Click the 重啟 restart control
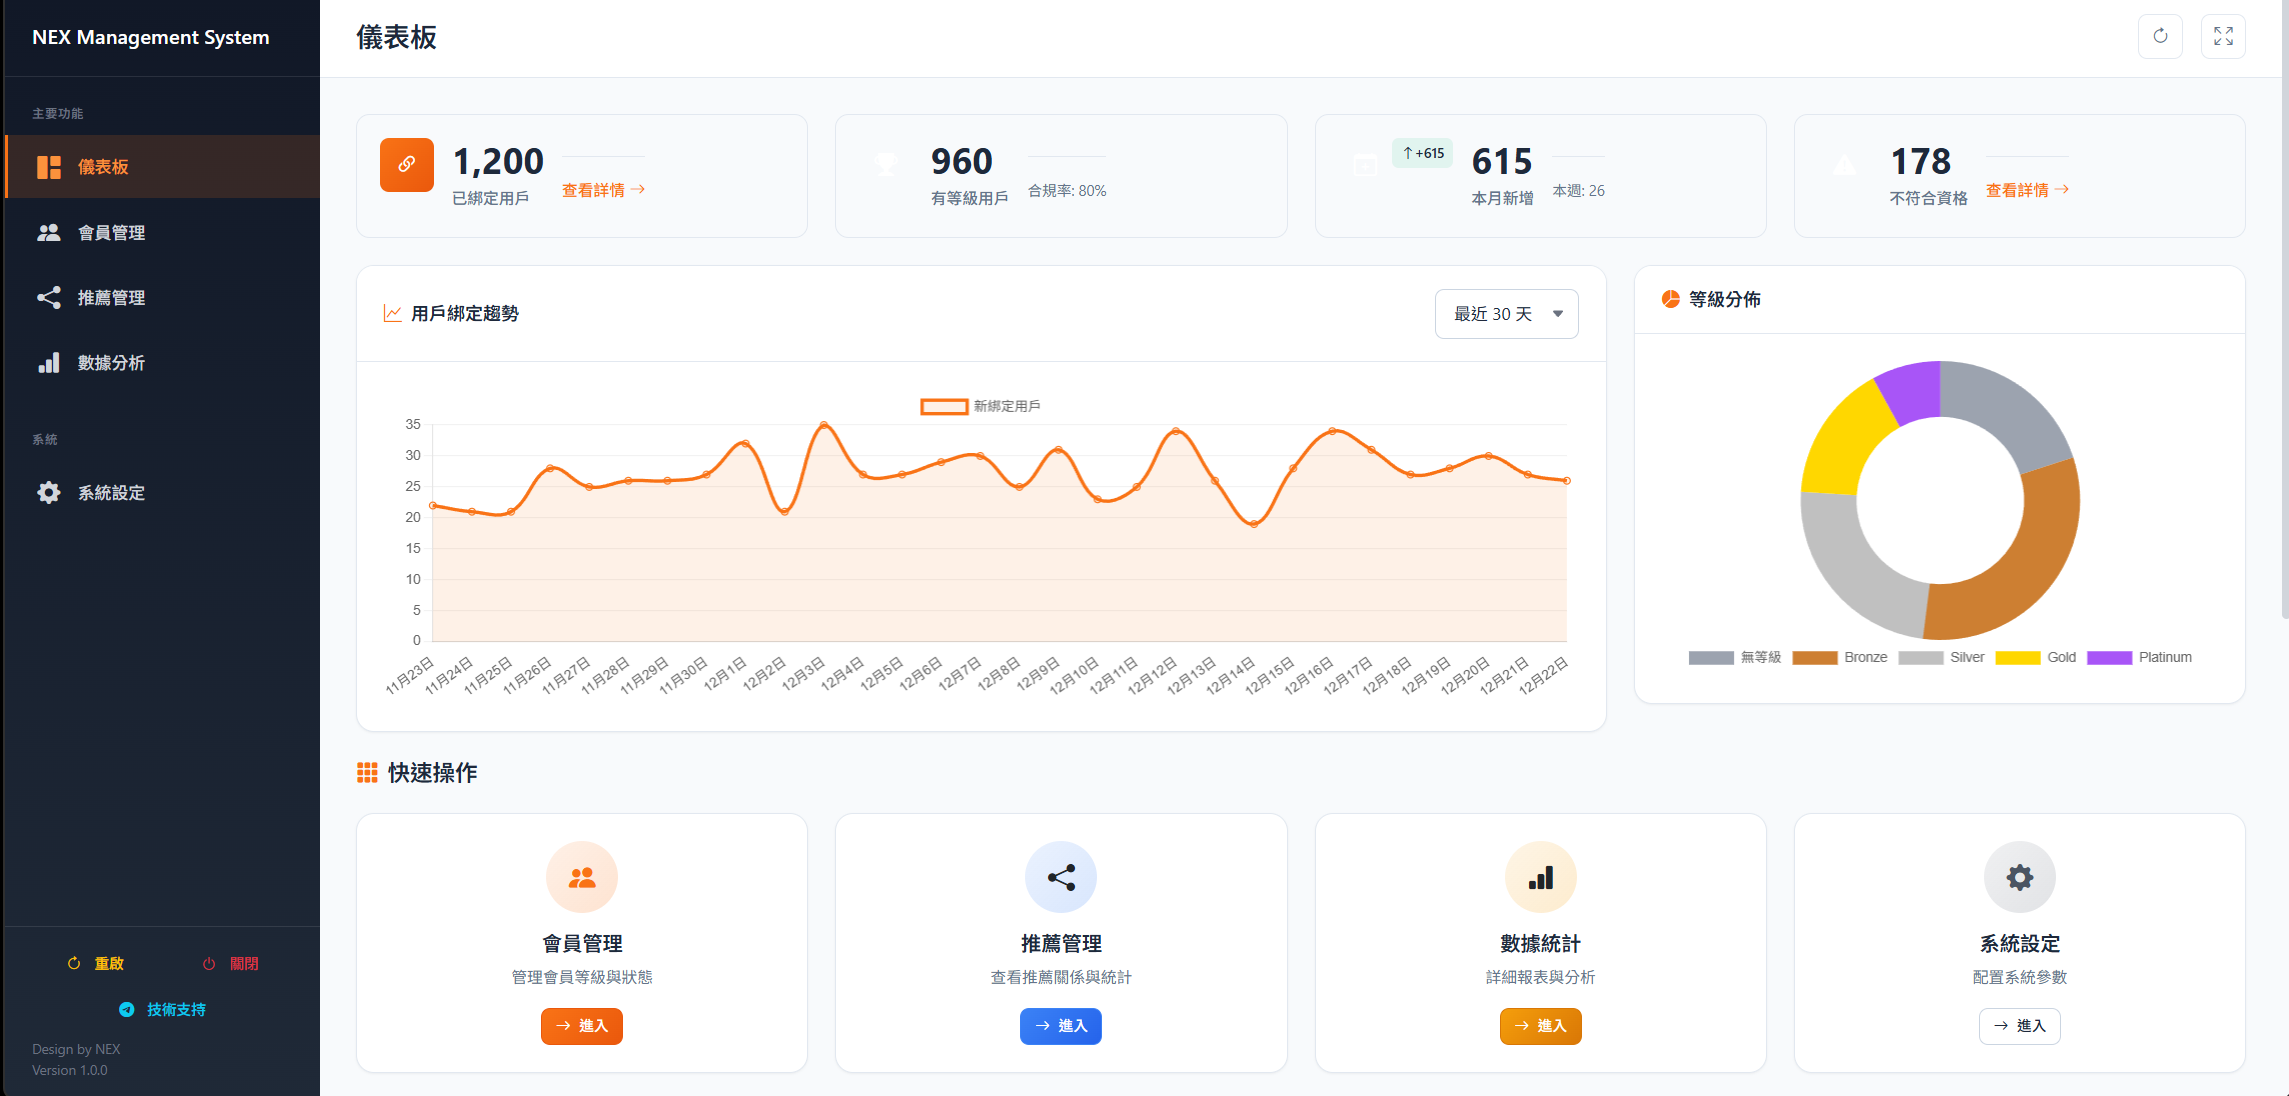This screenshot has height=1096, width=2289. (x=94, y=963)
